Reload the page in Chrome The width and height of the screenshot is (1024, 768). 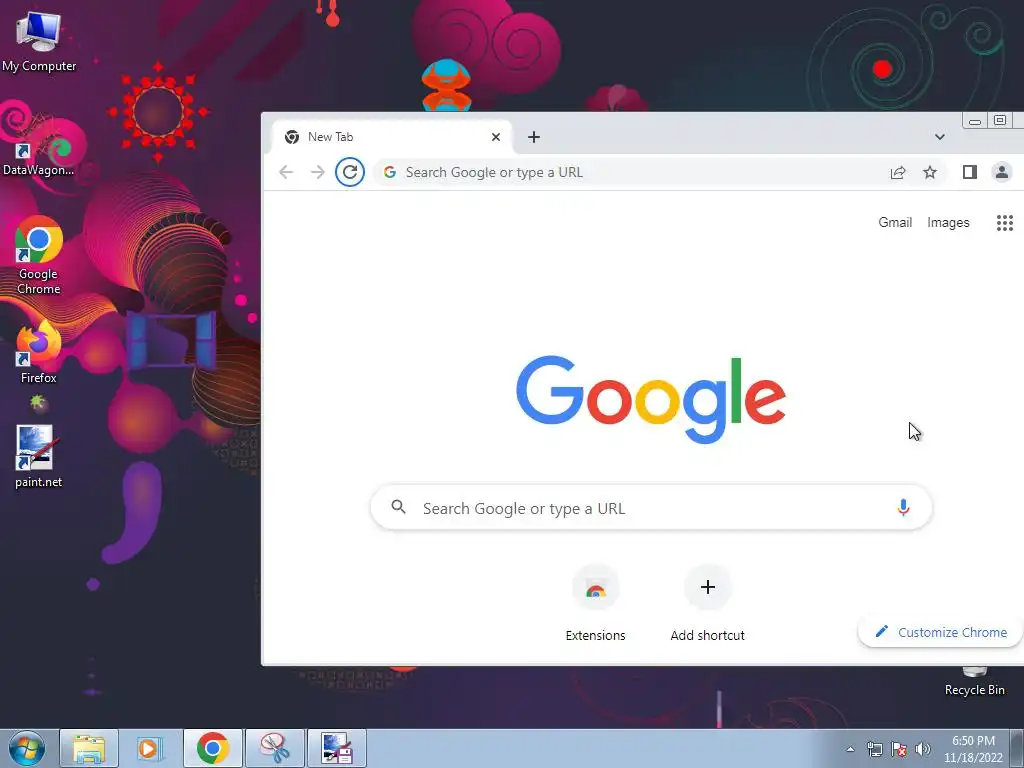[x=350, y=172]
